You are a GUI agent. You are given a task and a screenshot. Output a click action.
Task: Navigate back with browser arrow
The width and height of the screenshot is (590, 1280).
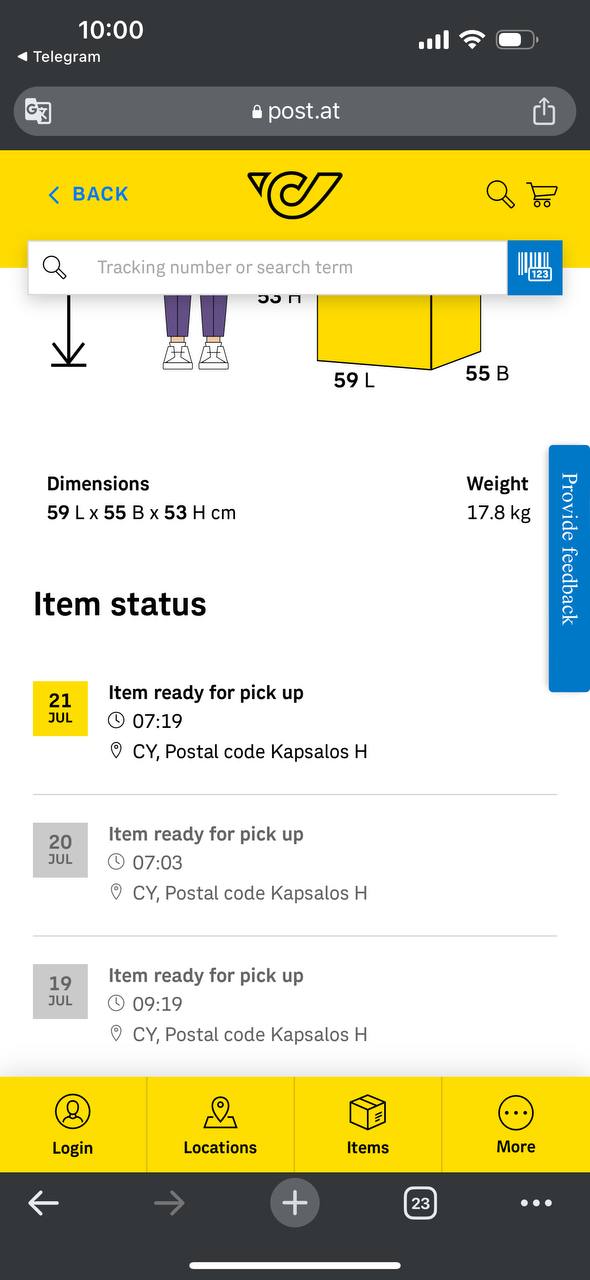click(x=43, y=1203)
